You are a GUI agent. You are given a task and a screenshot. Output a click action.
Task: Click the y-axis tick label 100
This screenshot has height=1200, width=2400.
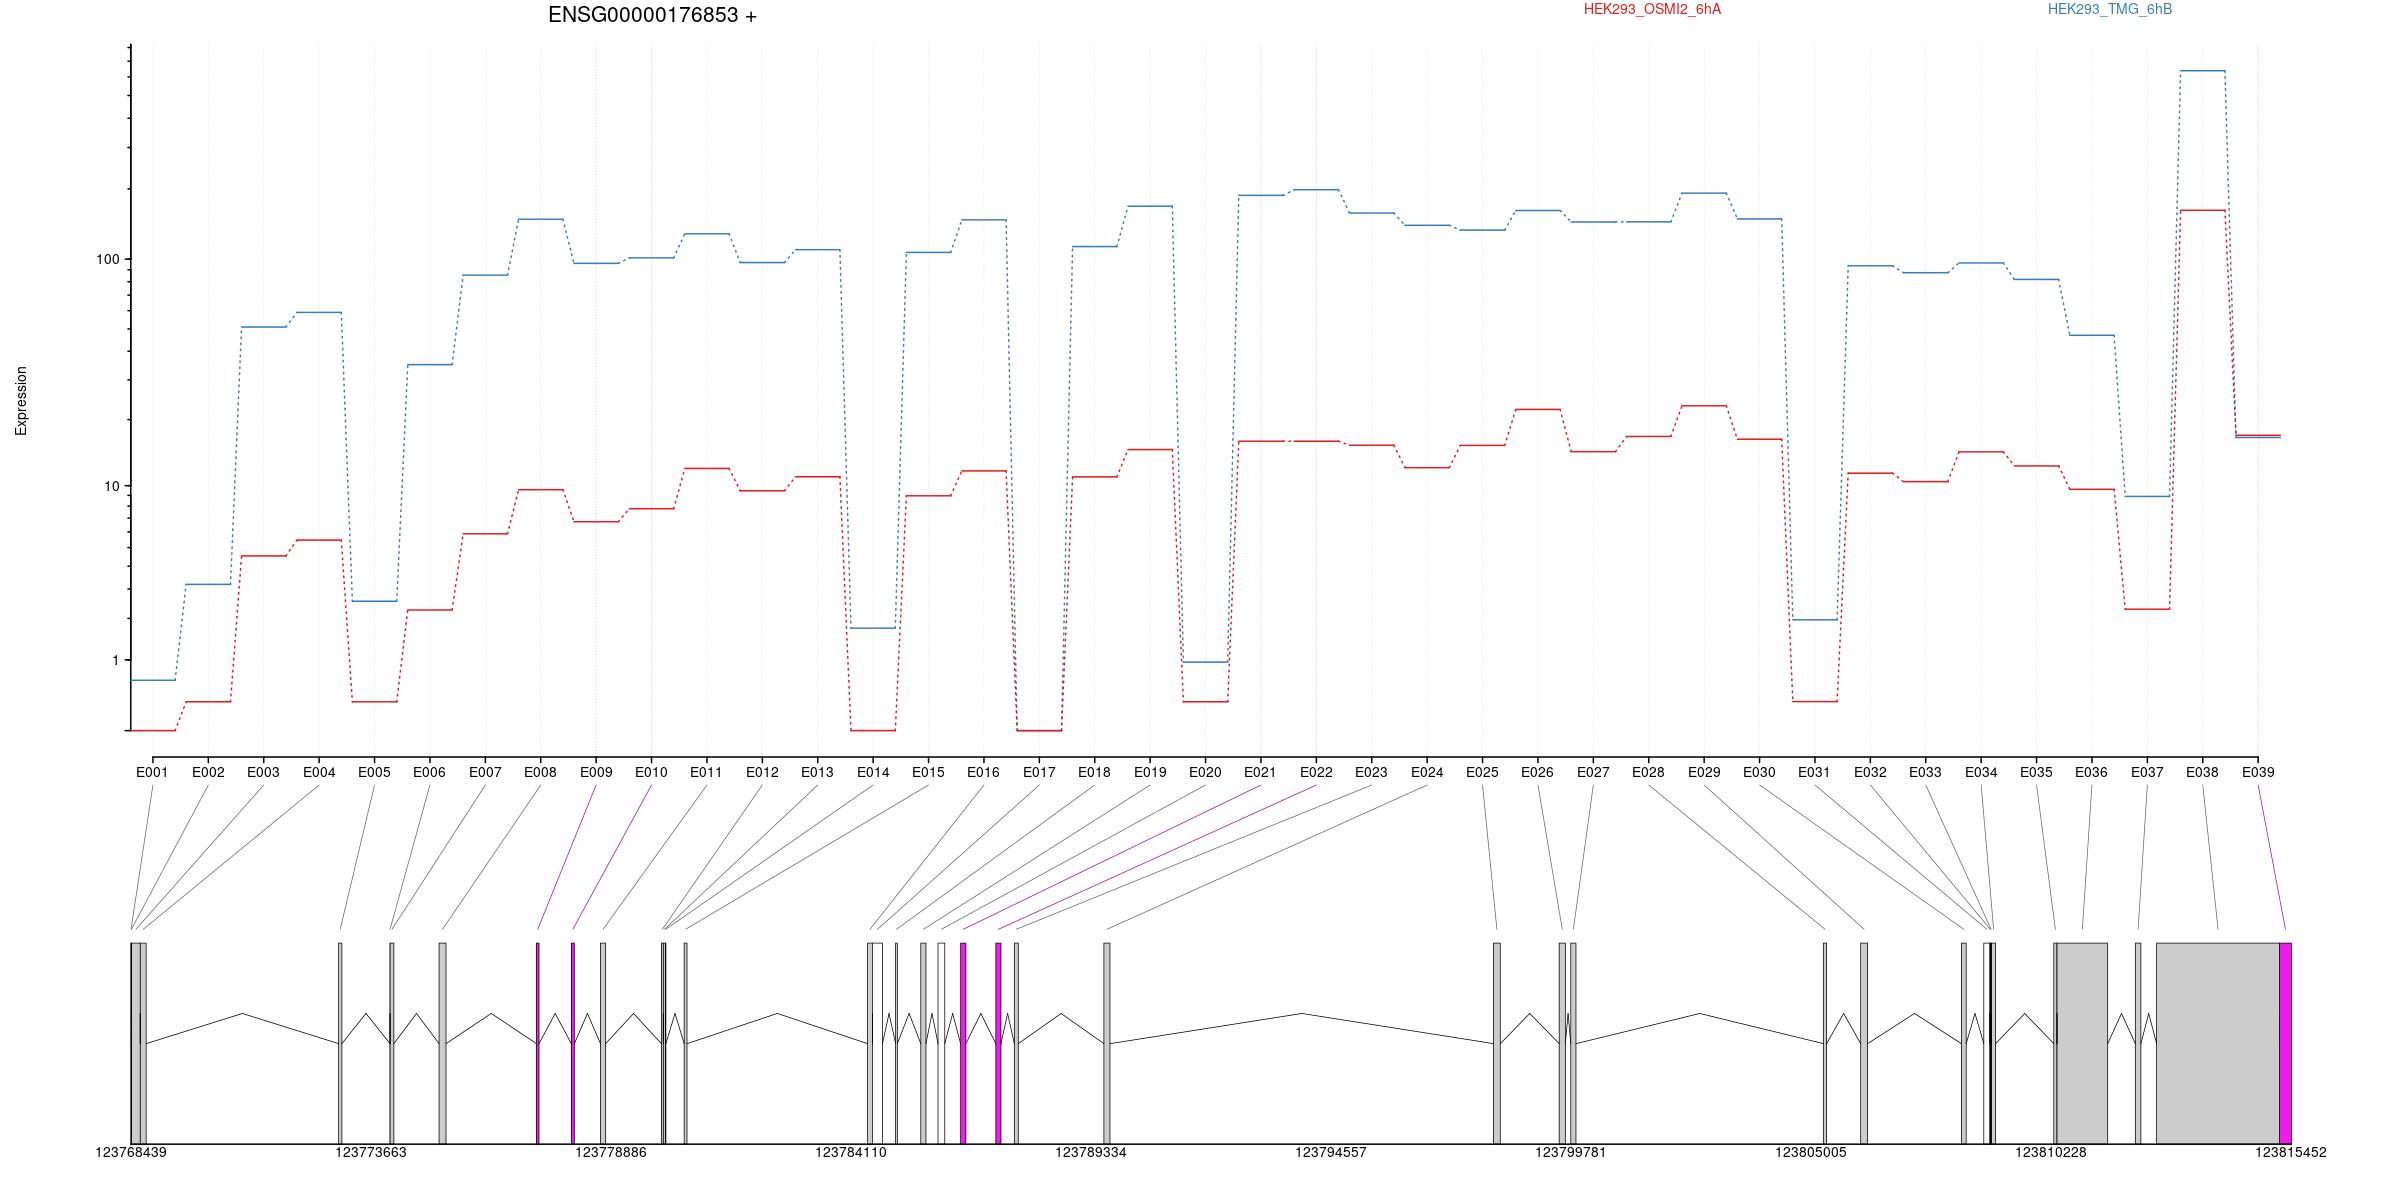pyautogui.click(x=107, y=259)
